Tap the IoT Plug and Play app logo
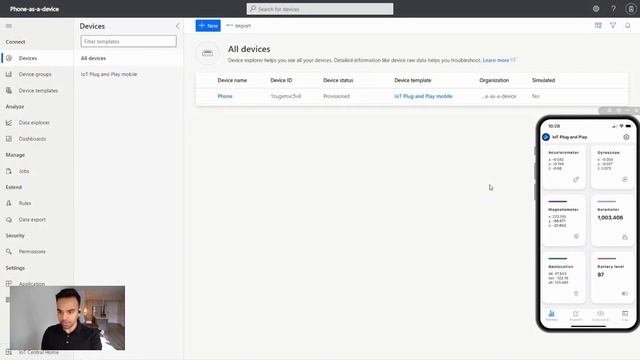Viewport: 640px width, 360px height. coord(546,137)
